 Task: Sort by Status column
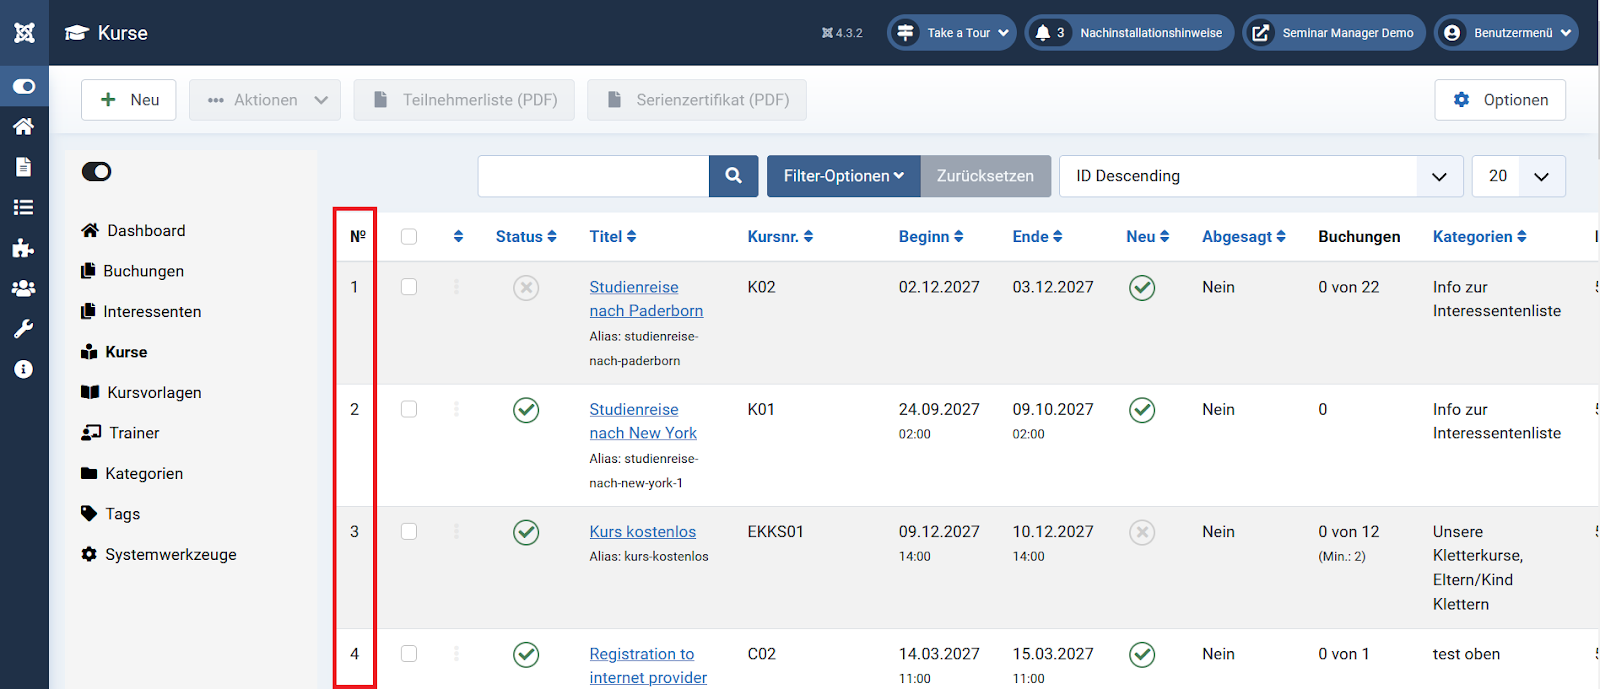[526, 237]
